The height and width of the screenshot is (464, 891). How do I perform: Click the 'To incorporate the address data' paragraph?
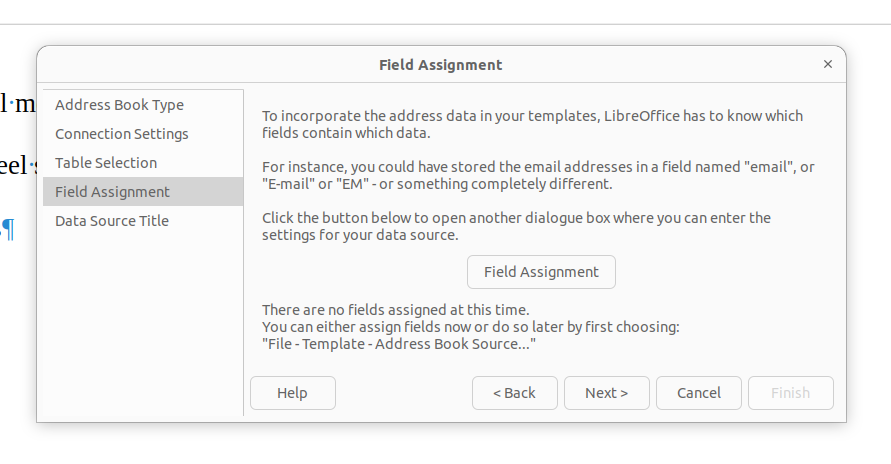(532, 124)
